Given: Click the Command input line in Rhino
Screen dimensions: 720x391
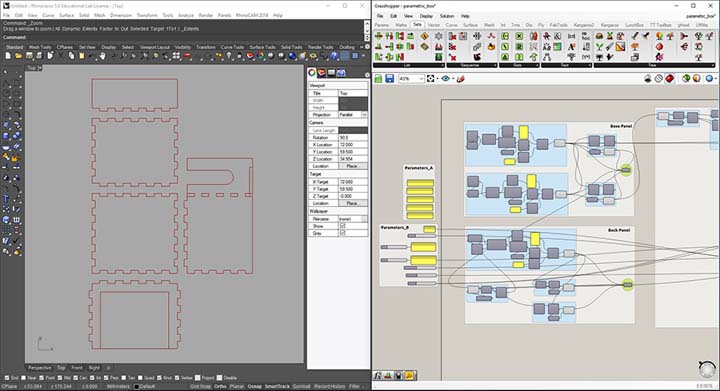Looking at the screenshot, I should pyautogui.click(x=184, y=38).
